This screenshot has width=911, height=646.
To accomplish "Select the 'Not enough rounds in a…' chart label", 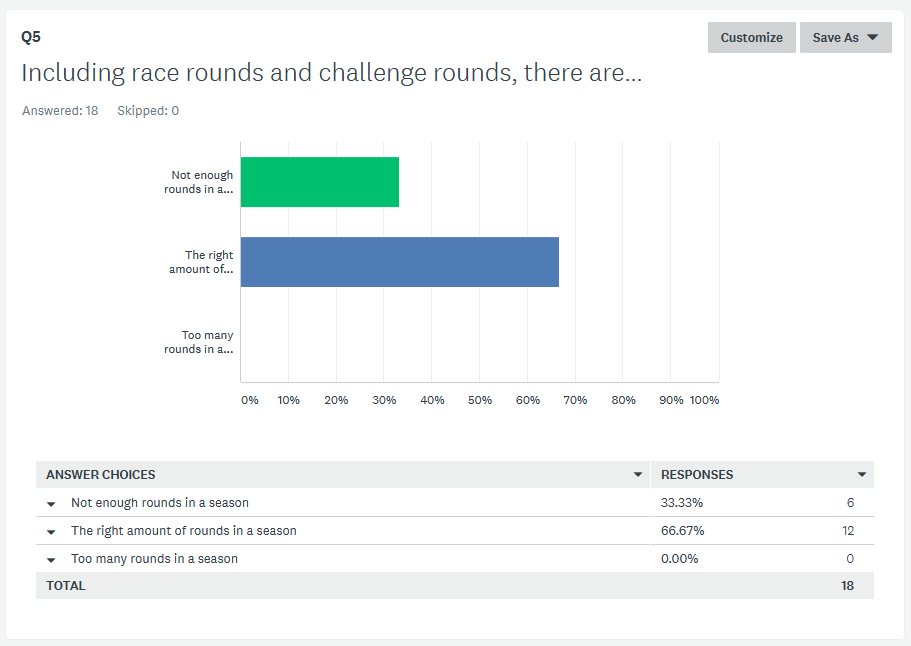I will point(199,182).
